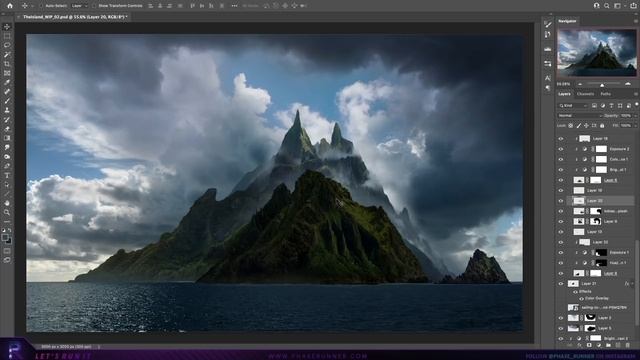Screen dimensions: 640x360
Task: Hide the Exposure 2 adjustment layer
Action: click(x=561, y=149)
